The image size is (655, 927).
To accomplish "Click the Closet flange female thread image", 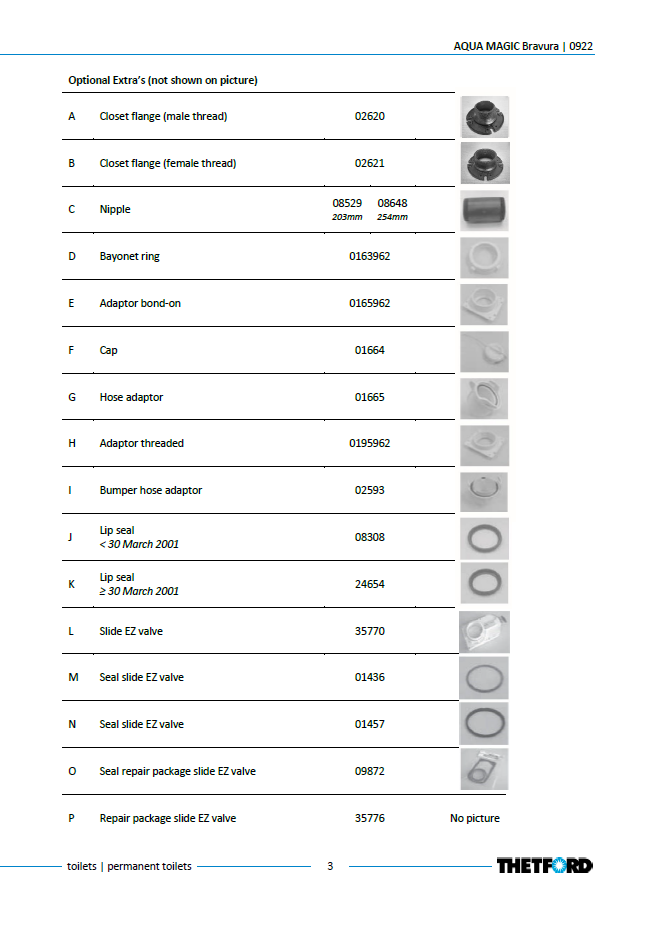I will pyautogui.click(x=485, y=163).
